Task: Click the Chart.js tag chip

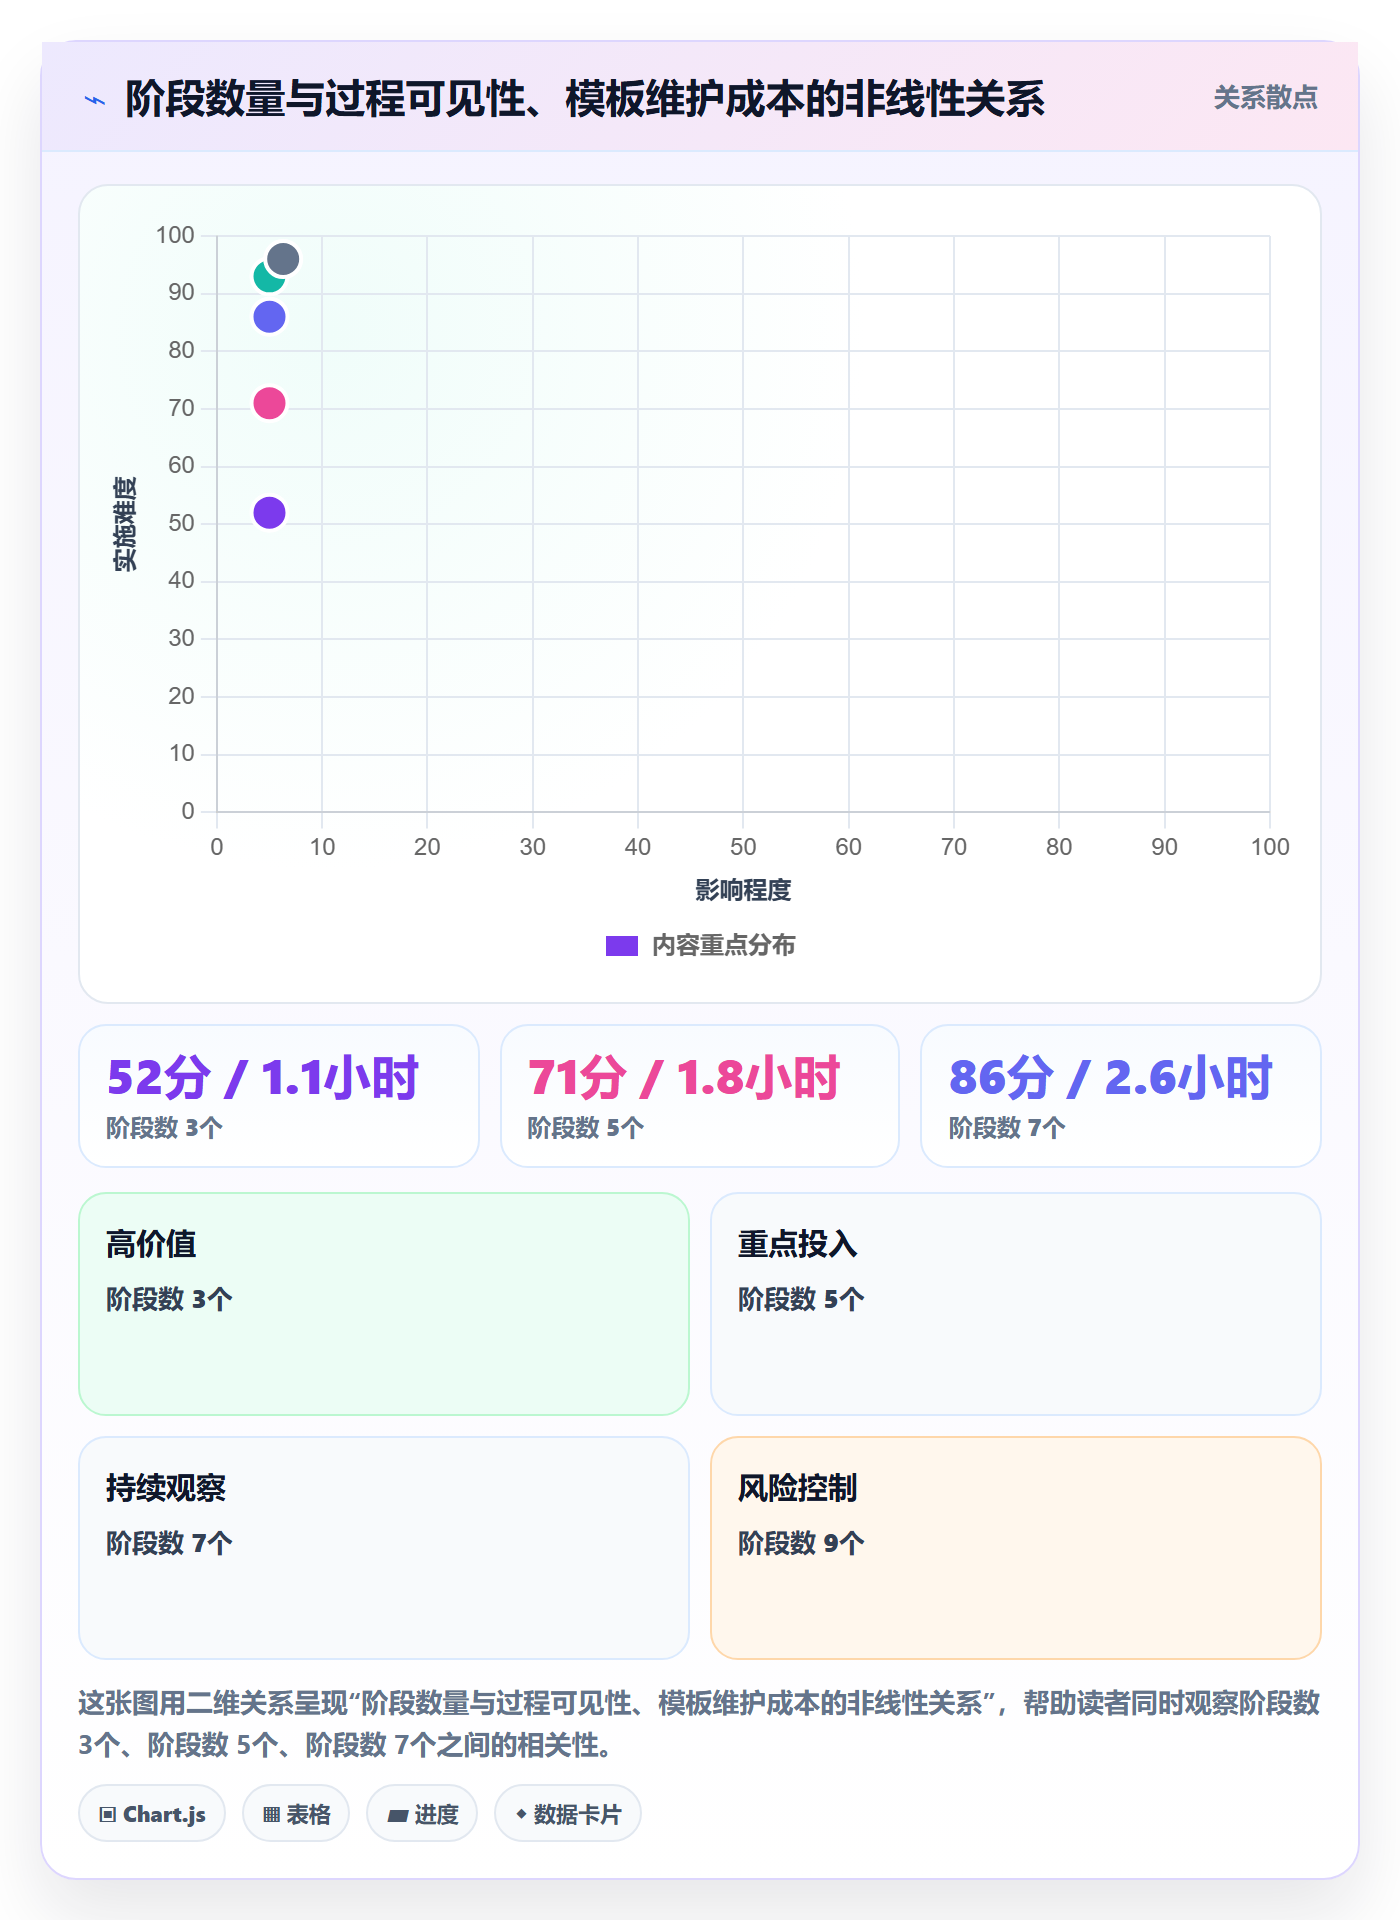Action: pos(152,1814)
